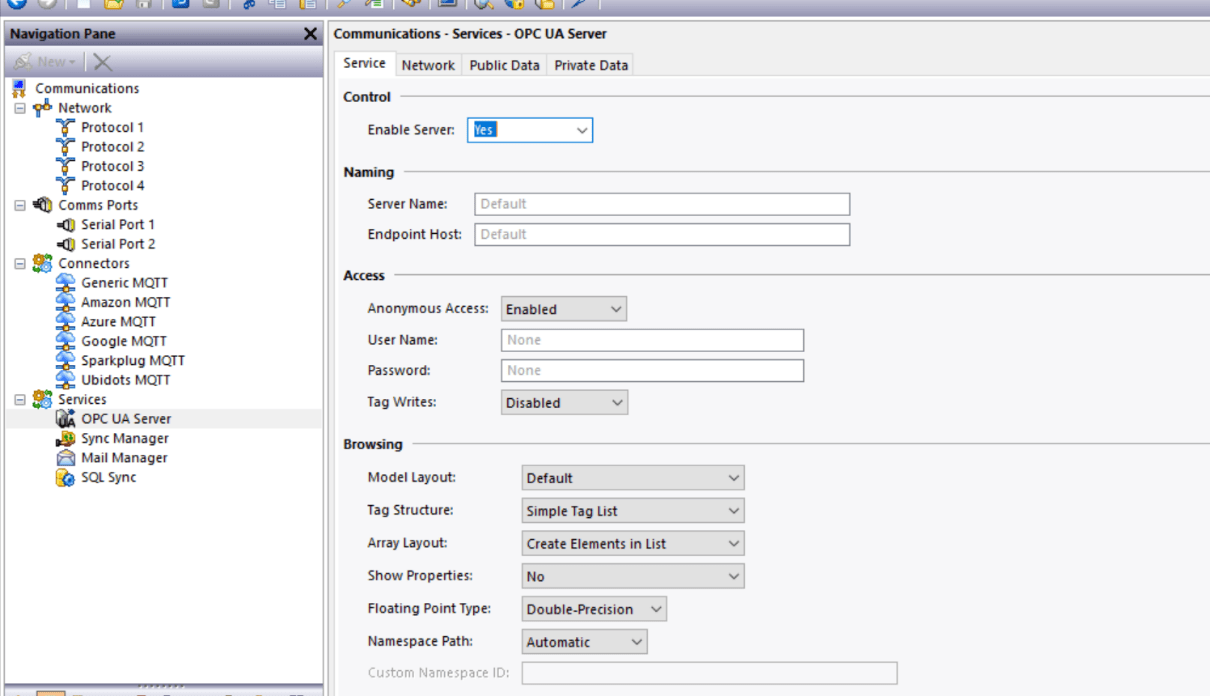Collapse the Services branch

[20, 399]
